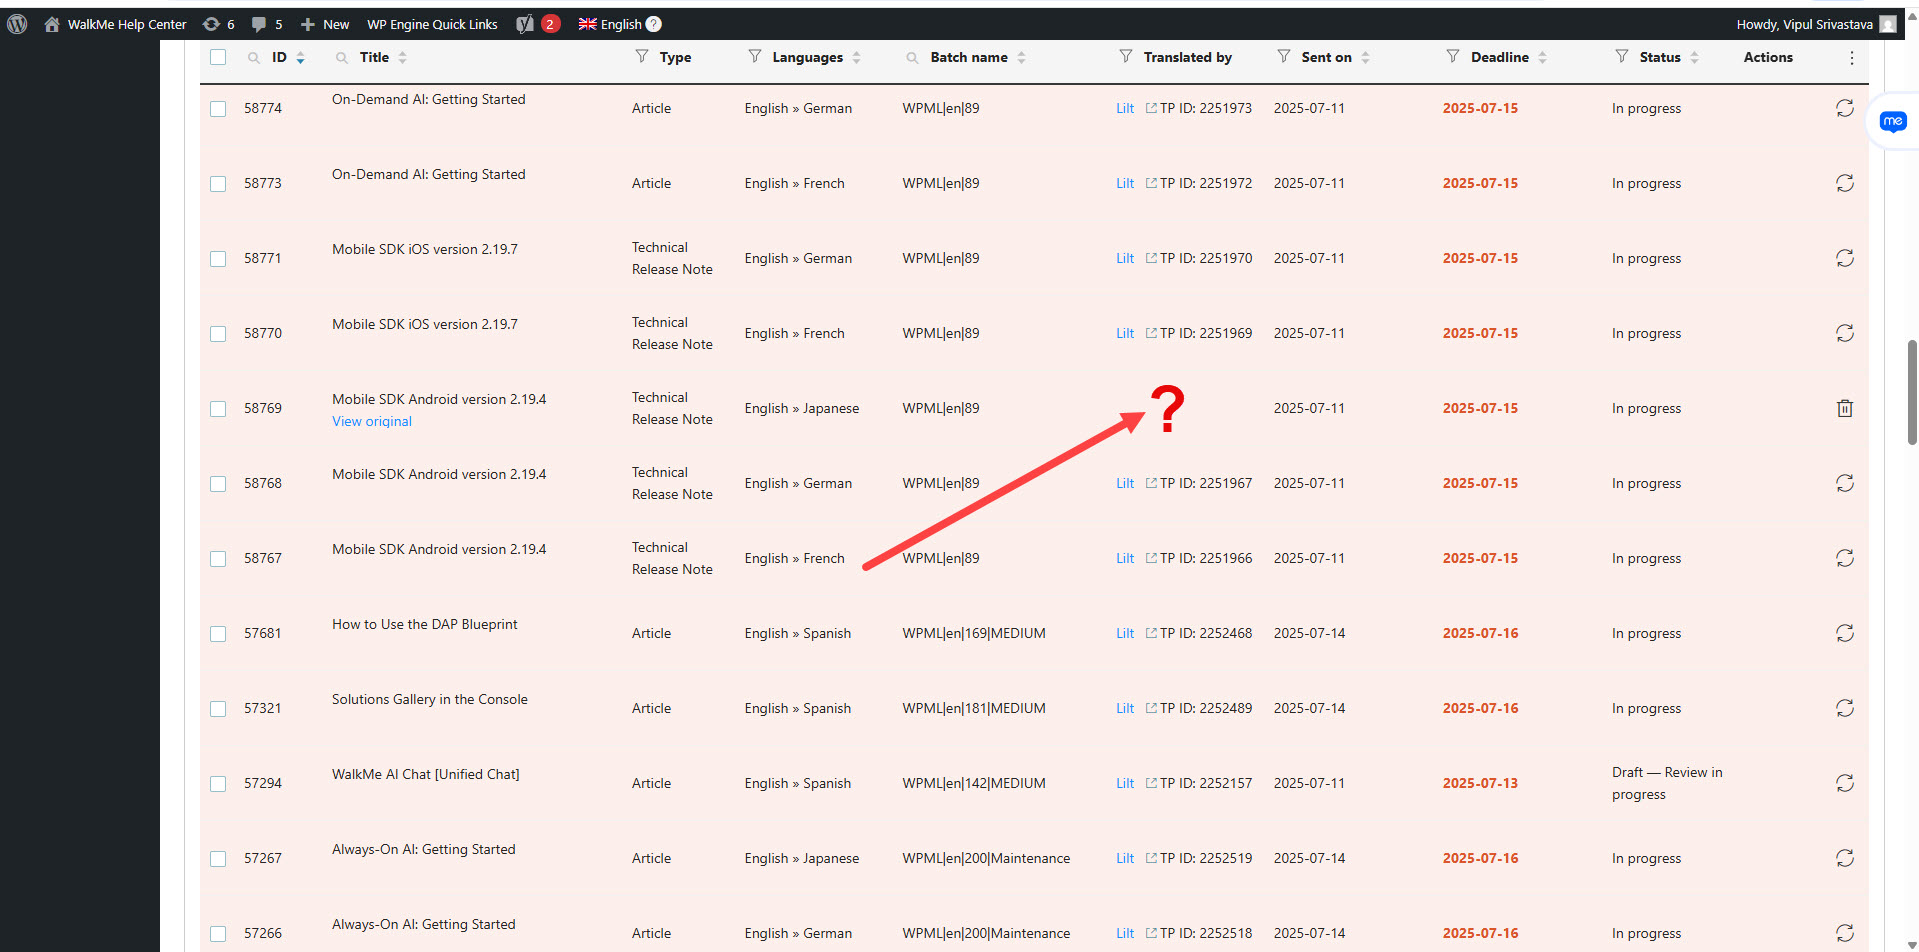Click title WalkMe AI Chat [Unified Chat]
Screen dimensions: 1919x952
(x=426, y=774)
